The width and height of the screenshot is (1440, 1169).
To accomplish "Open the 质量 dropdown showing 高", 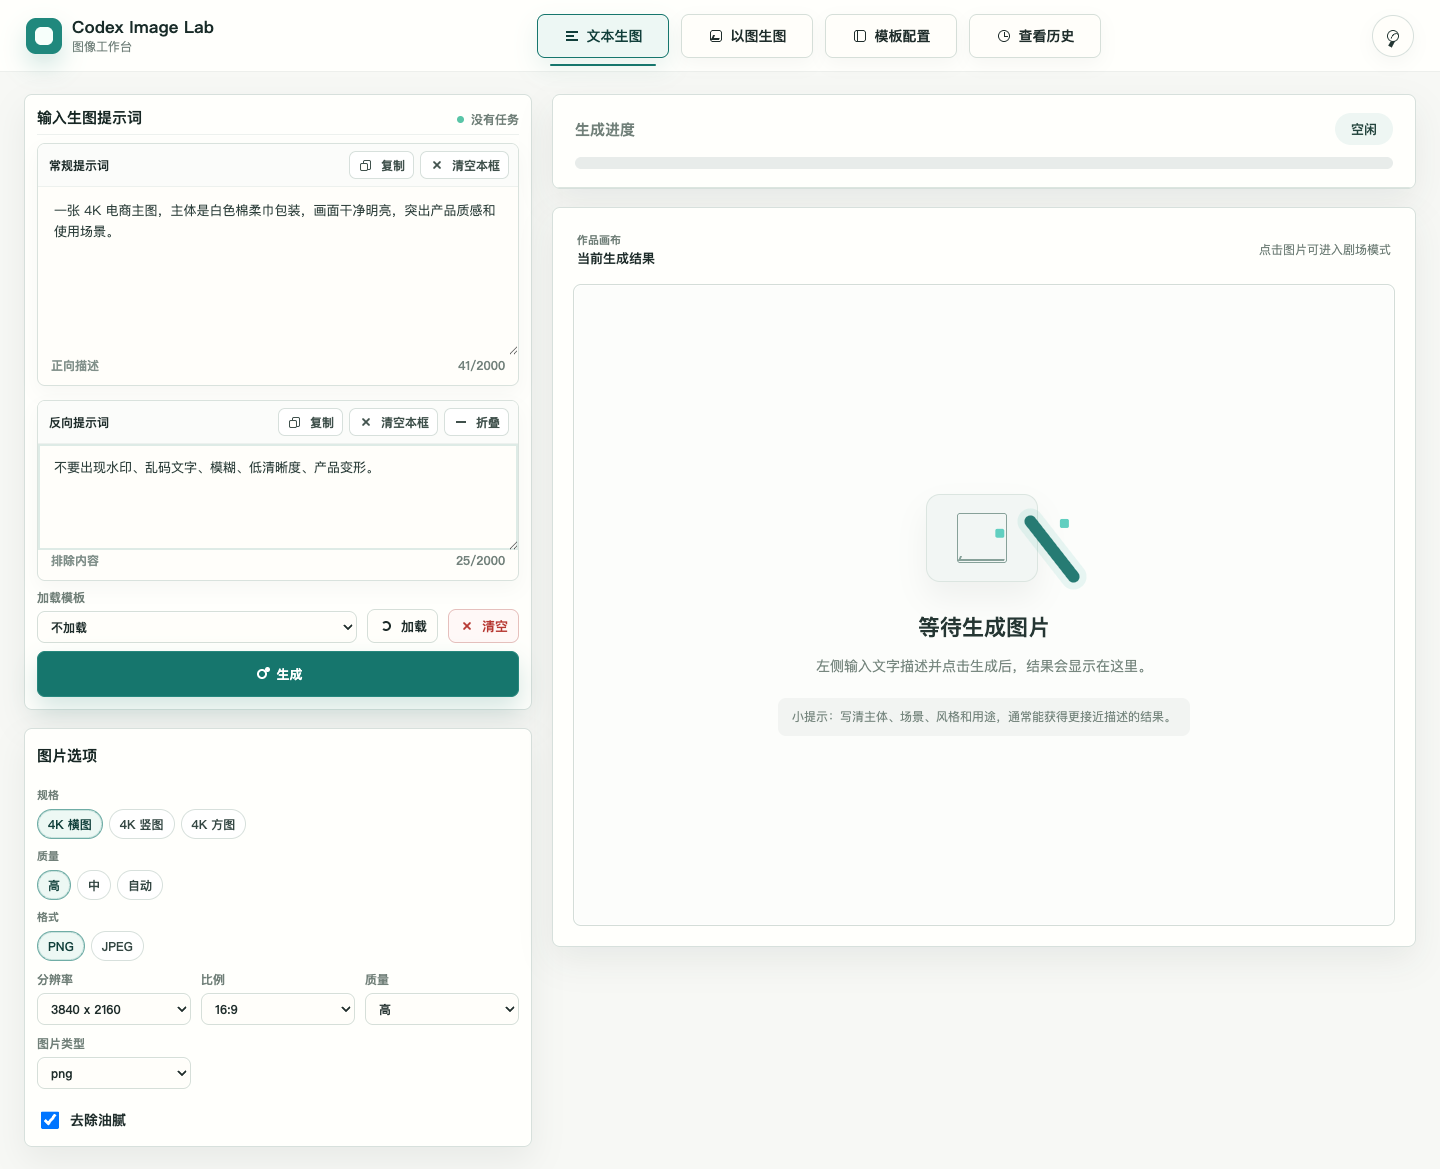I will (442, 1009).
